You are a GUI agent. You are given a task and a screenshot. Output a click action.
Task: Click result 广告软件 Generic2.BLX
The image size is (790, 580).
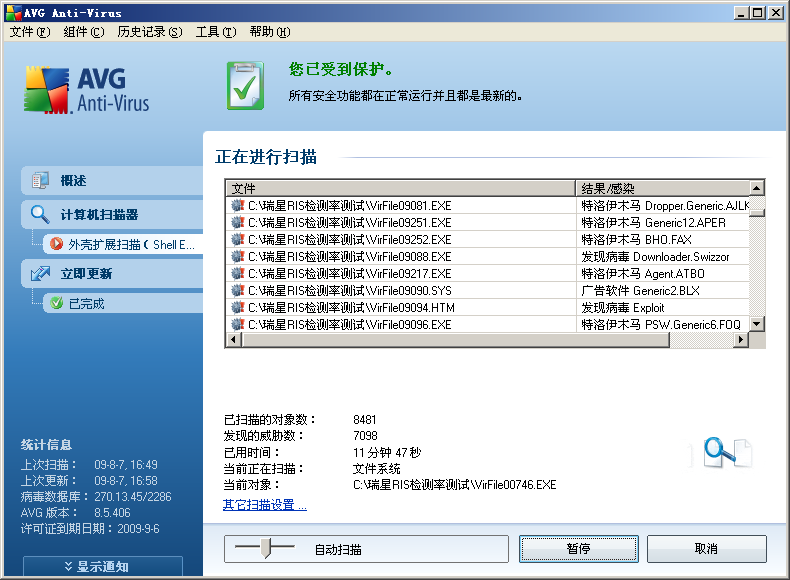tap(640, 290)
